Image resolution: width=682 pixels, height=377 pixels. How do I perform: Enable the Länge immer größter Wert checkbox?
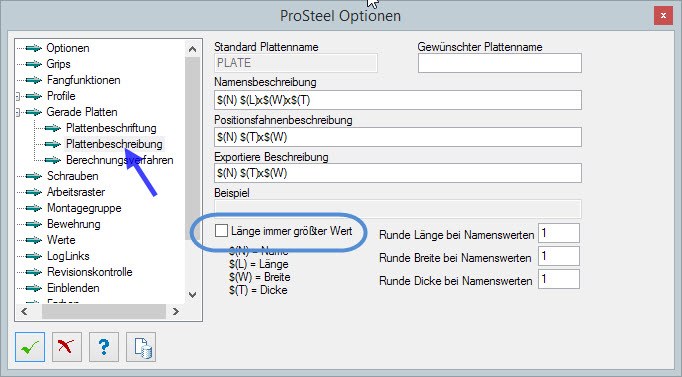(221, 231)
